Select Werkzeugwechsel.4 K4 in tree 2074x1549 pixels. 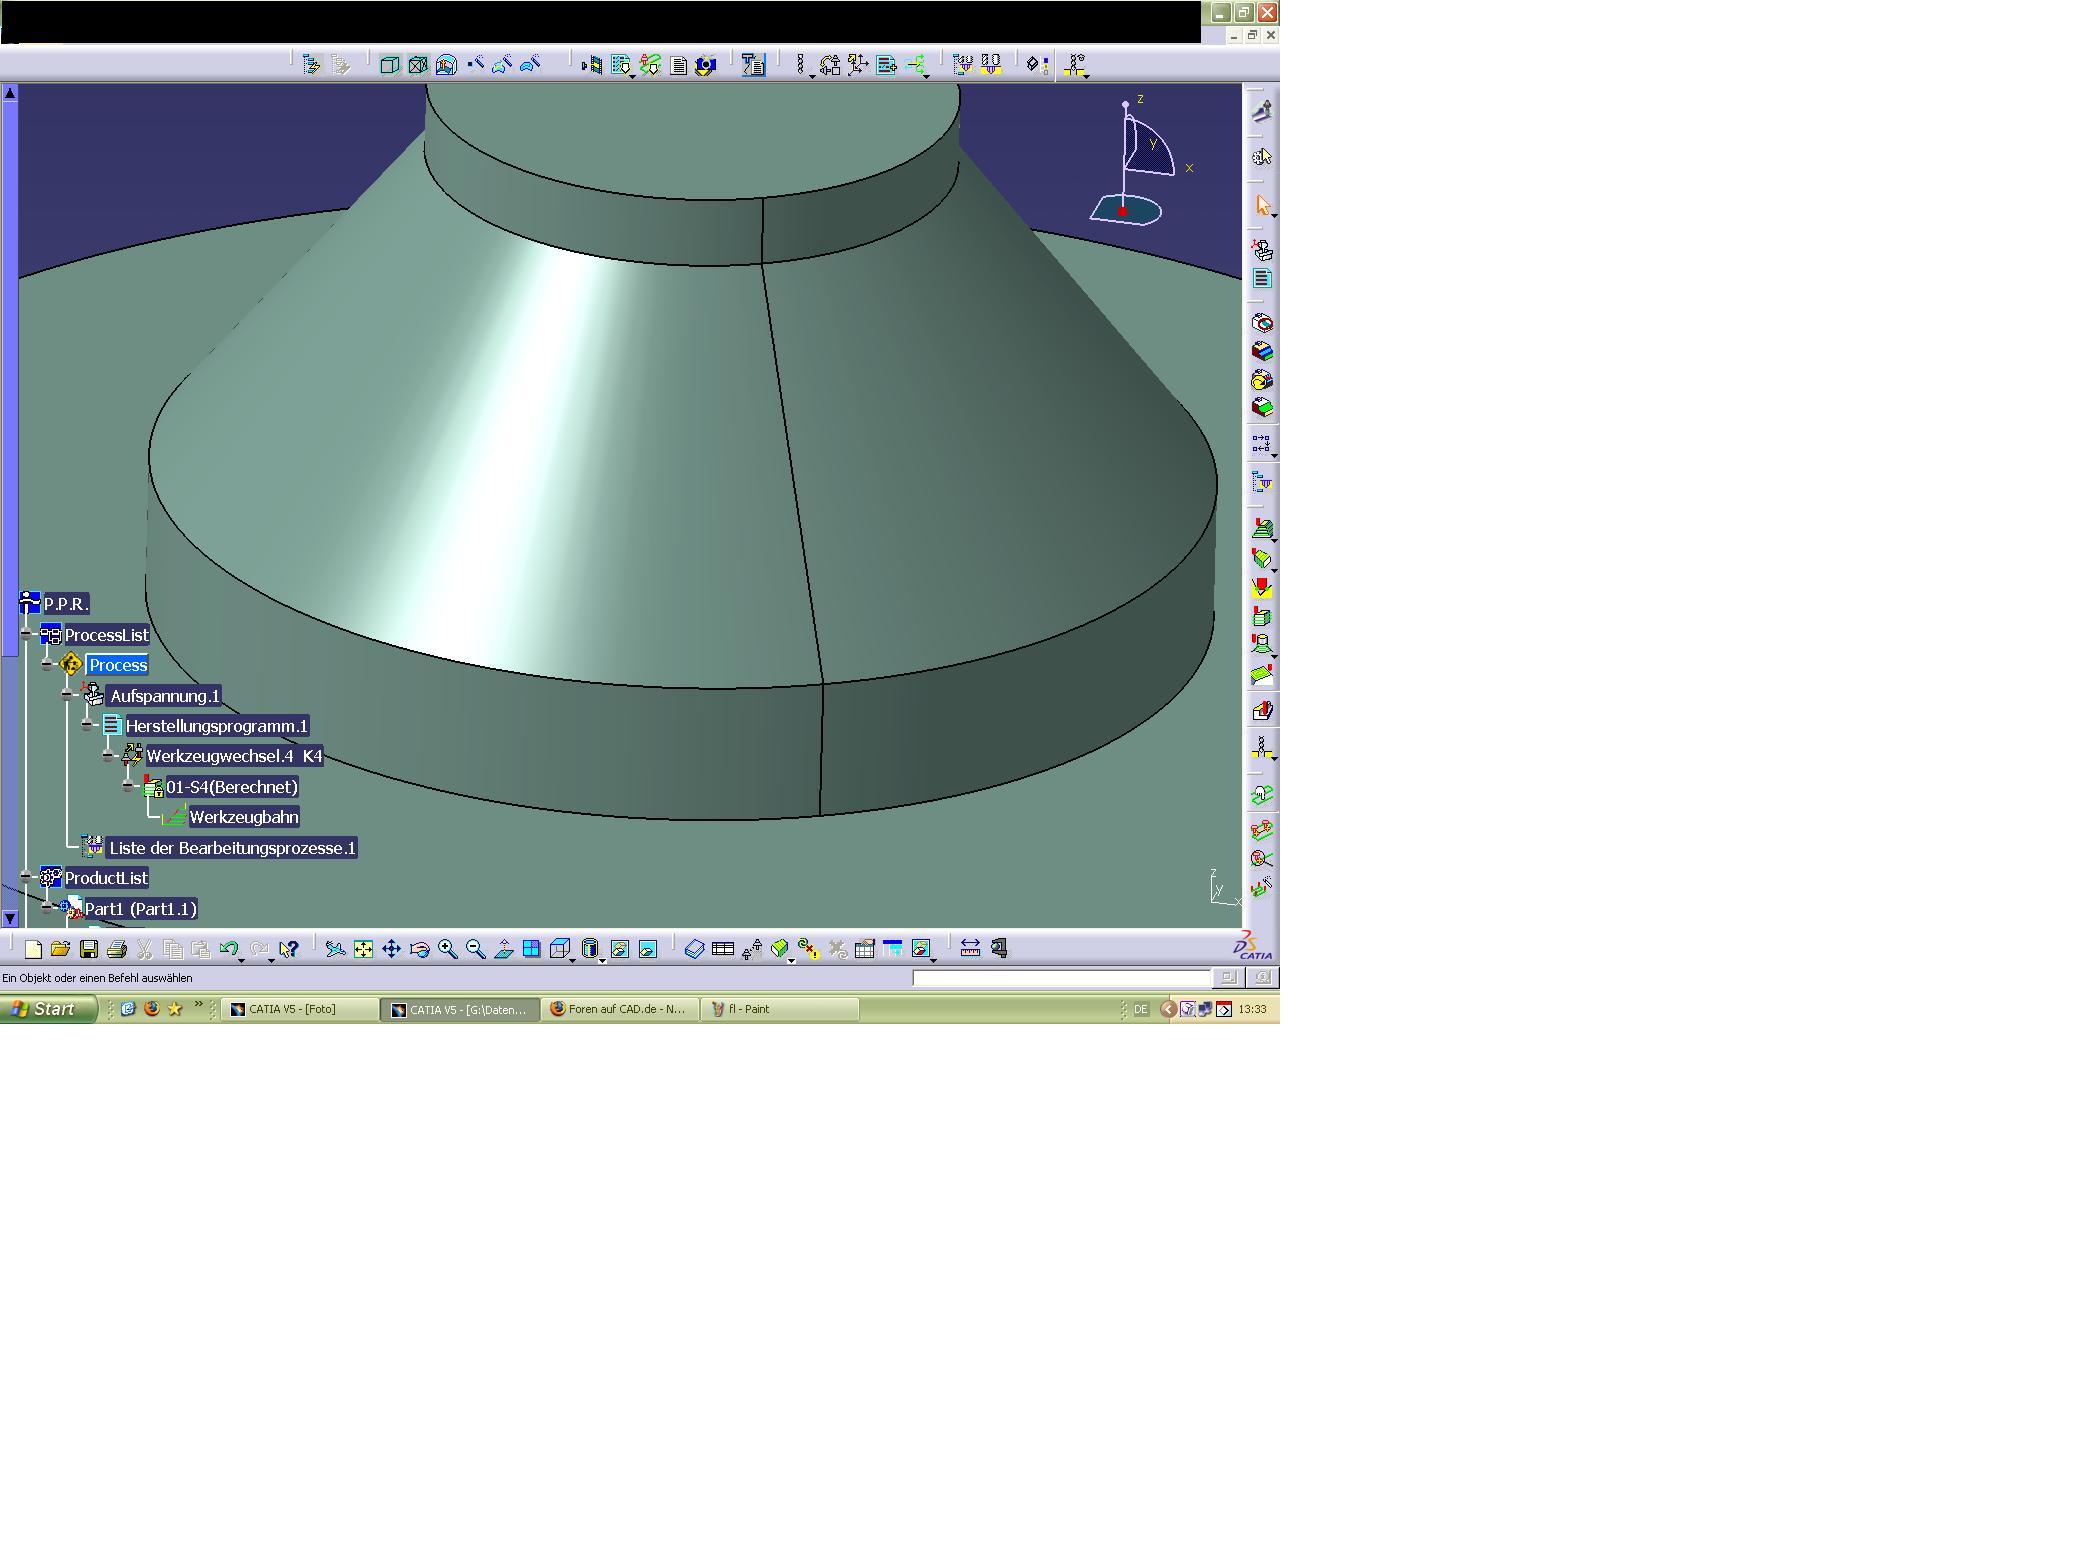point(234,756)
